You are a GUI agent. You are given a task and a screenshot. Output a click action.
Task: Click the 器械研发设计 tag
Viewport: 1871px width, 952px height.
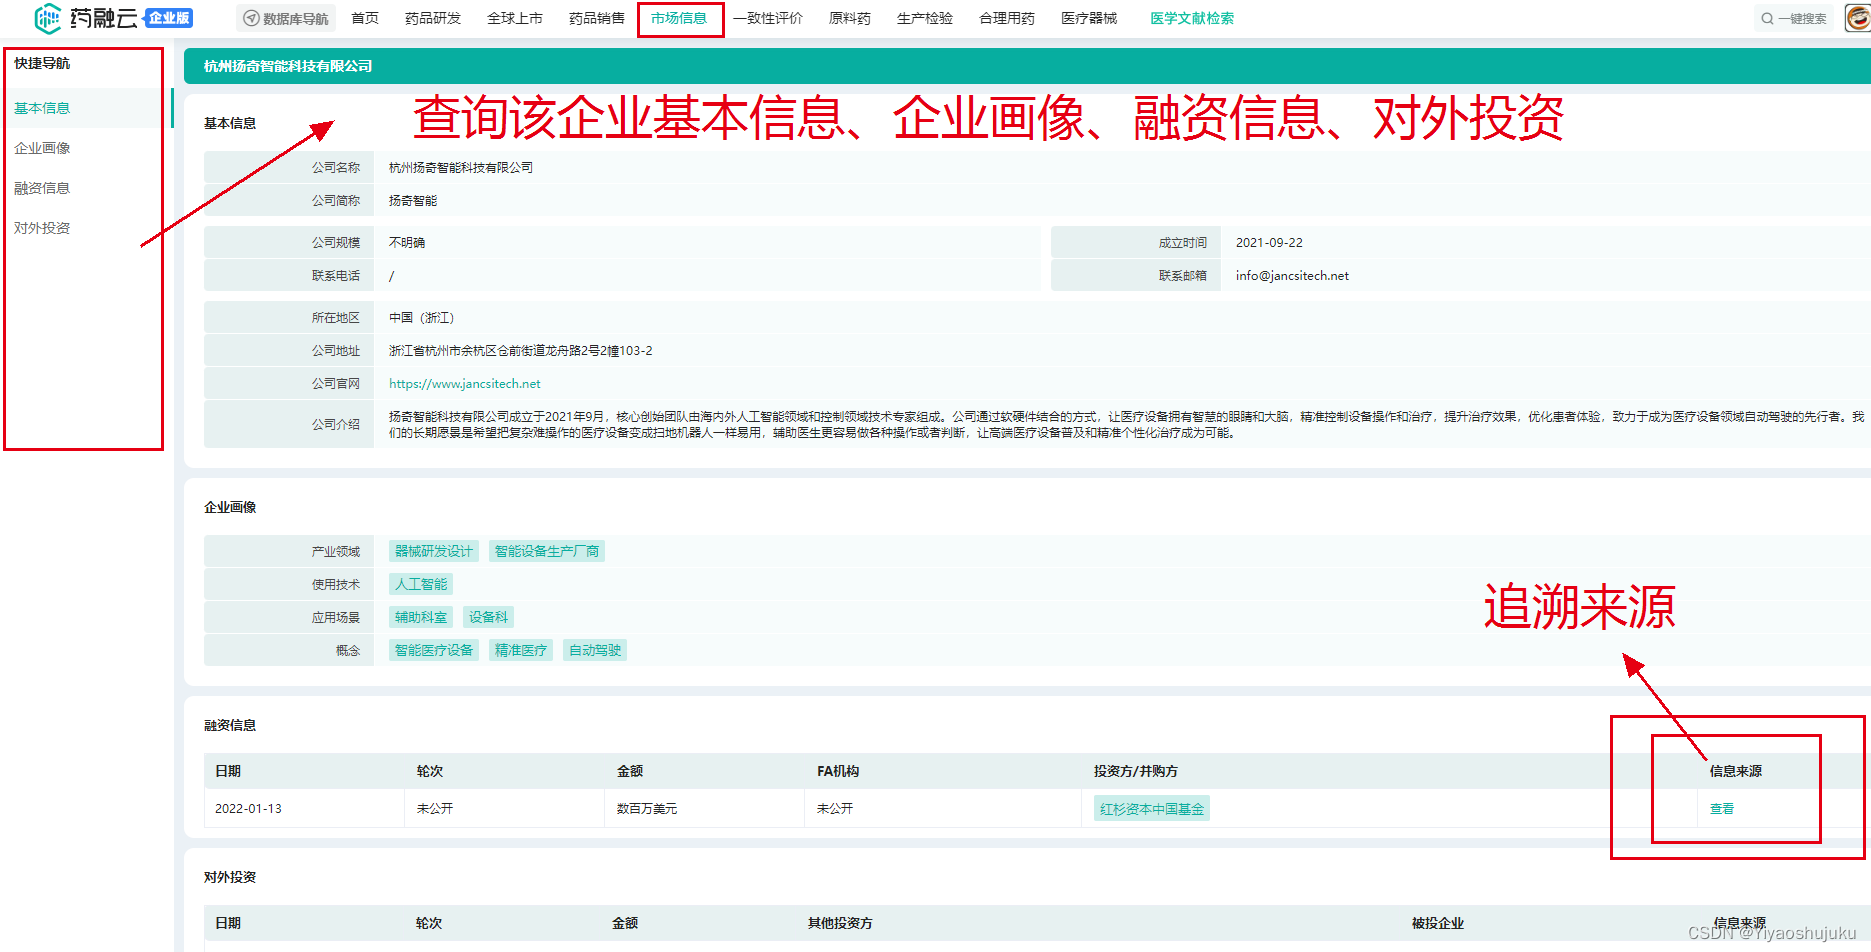tap(434, 551)
